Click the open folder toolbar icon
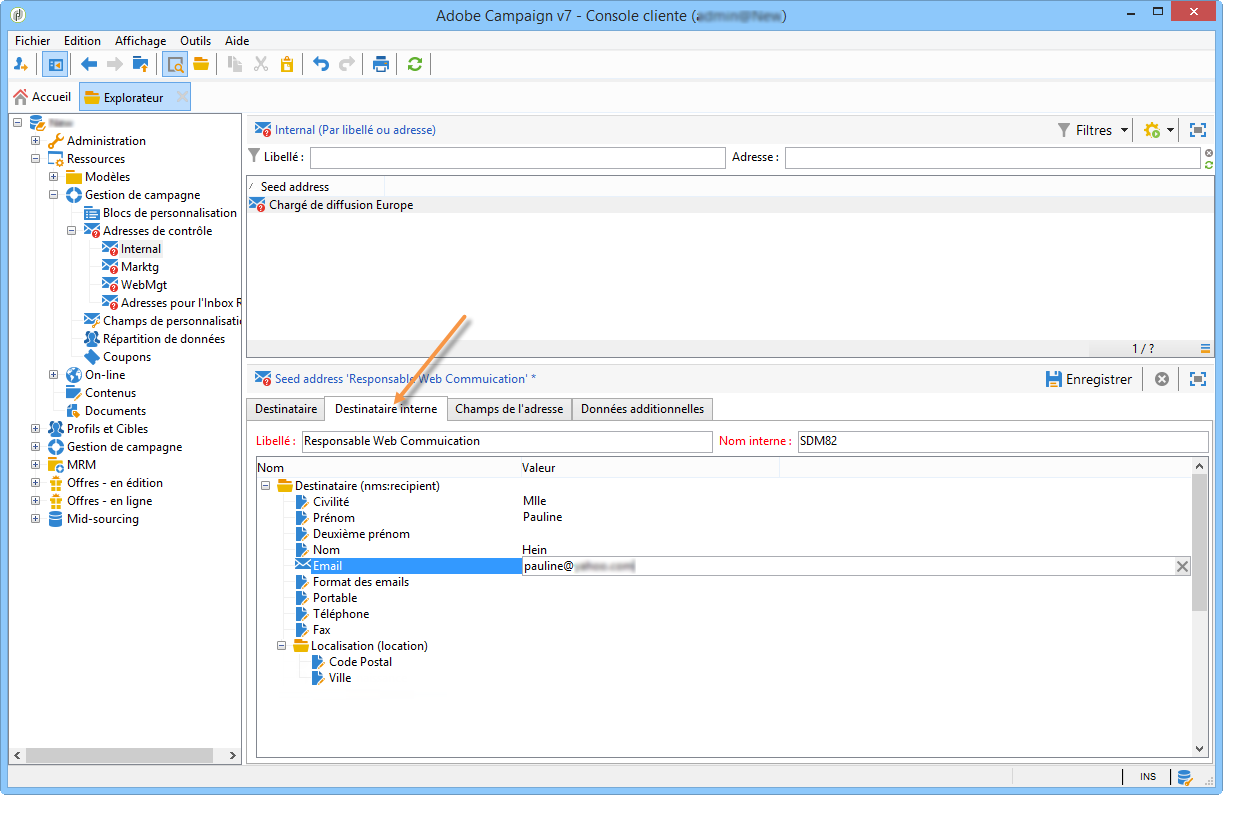This screenshot has height=813, width=1240. 201,64
